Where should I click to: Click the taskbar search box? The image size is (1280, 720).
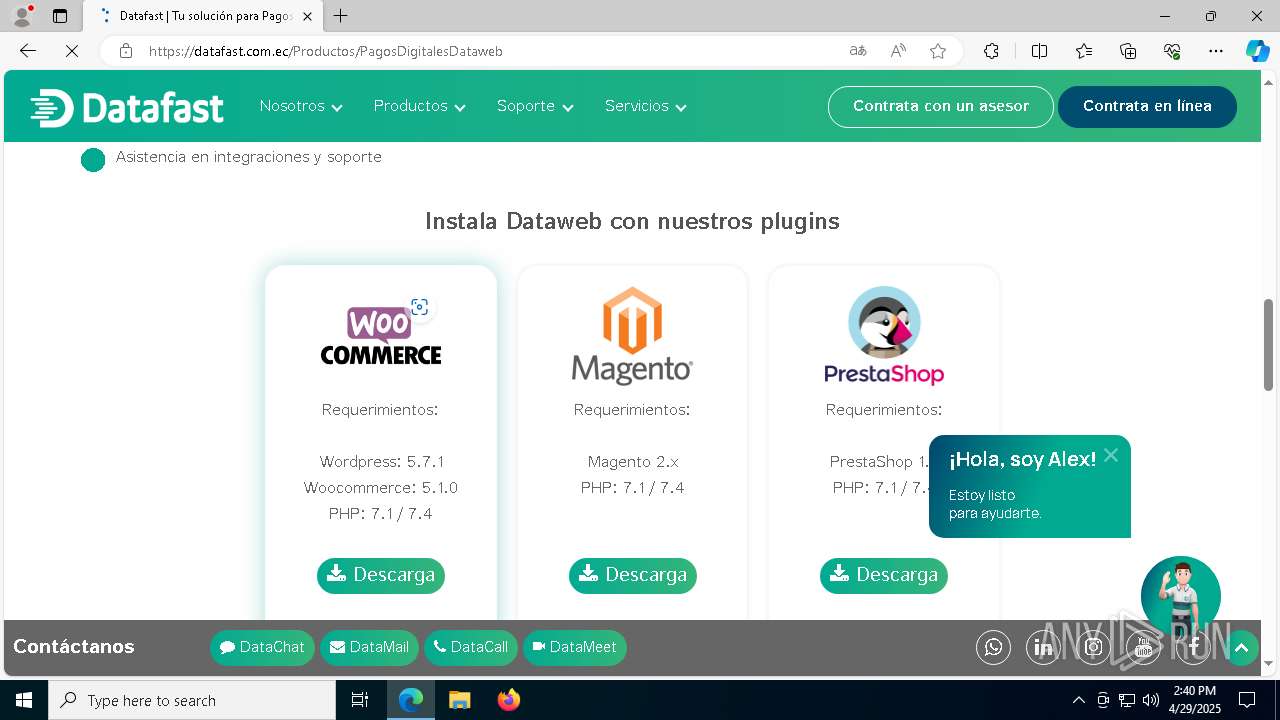tap(192, 700)
